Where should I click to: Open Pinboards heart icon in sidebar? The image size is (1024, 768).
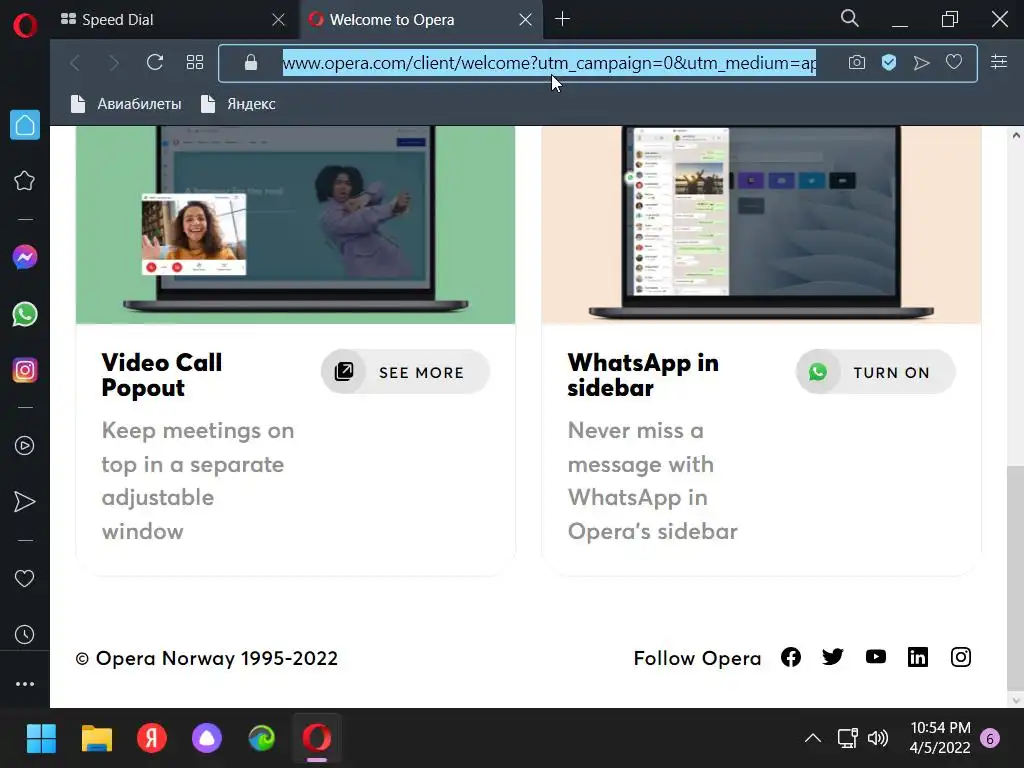(x=25, y=579)
